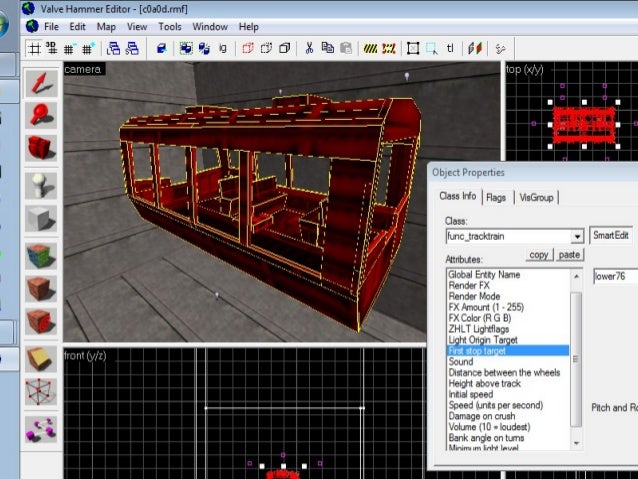Toggle the SmartEdit button
The image size is (638, 479).
pyautogui.click(x=611, y=236)
